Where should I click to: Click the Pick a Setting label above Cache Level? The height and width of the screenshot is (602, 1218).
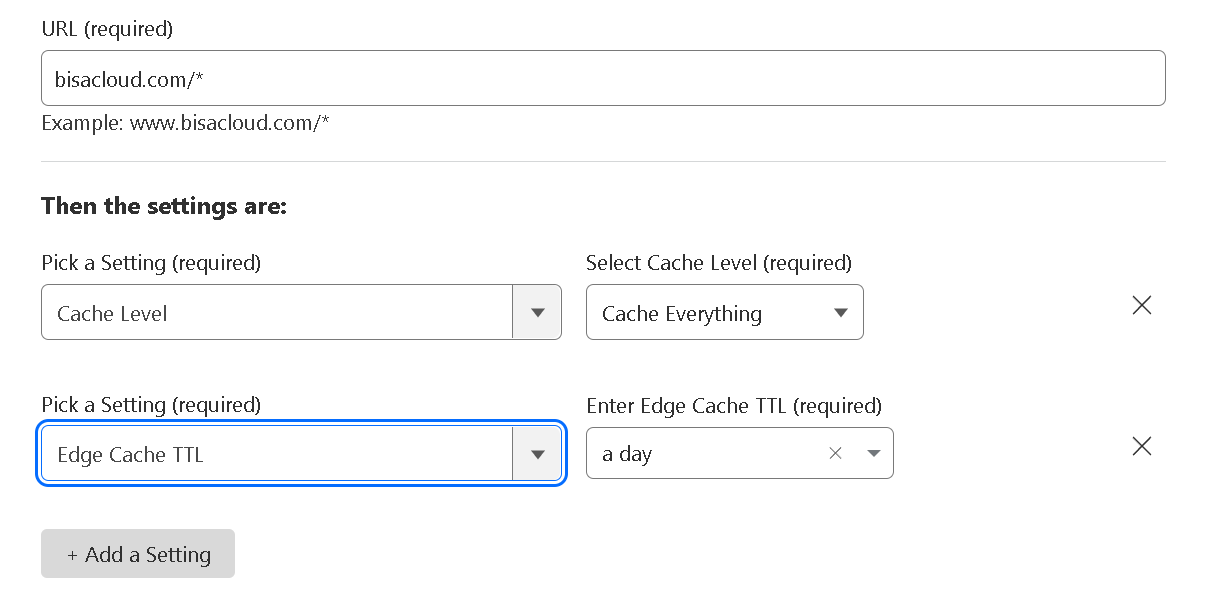[x=150, y=263]
